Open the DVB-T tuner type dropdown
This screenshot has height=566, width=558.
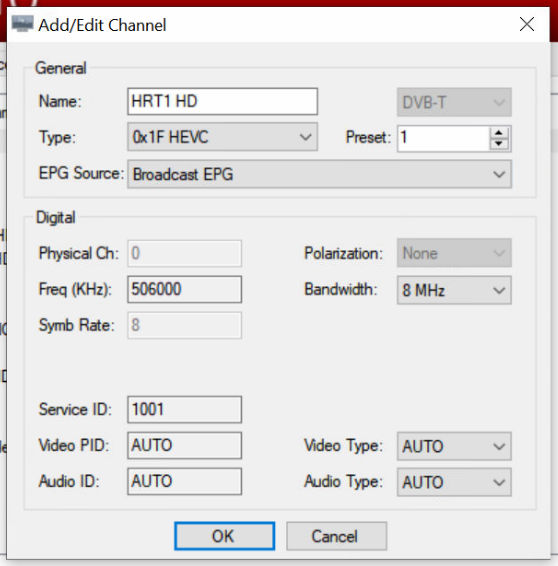point(454,103)
